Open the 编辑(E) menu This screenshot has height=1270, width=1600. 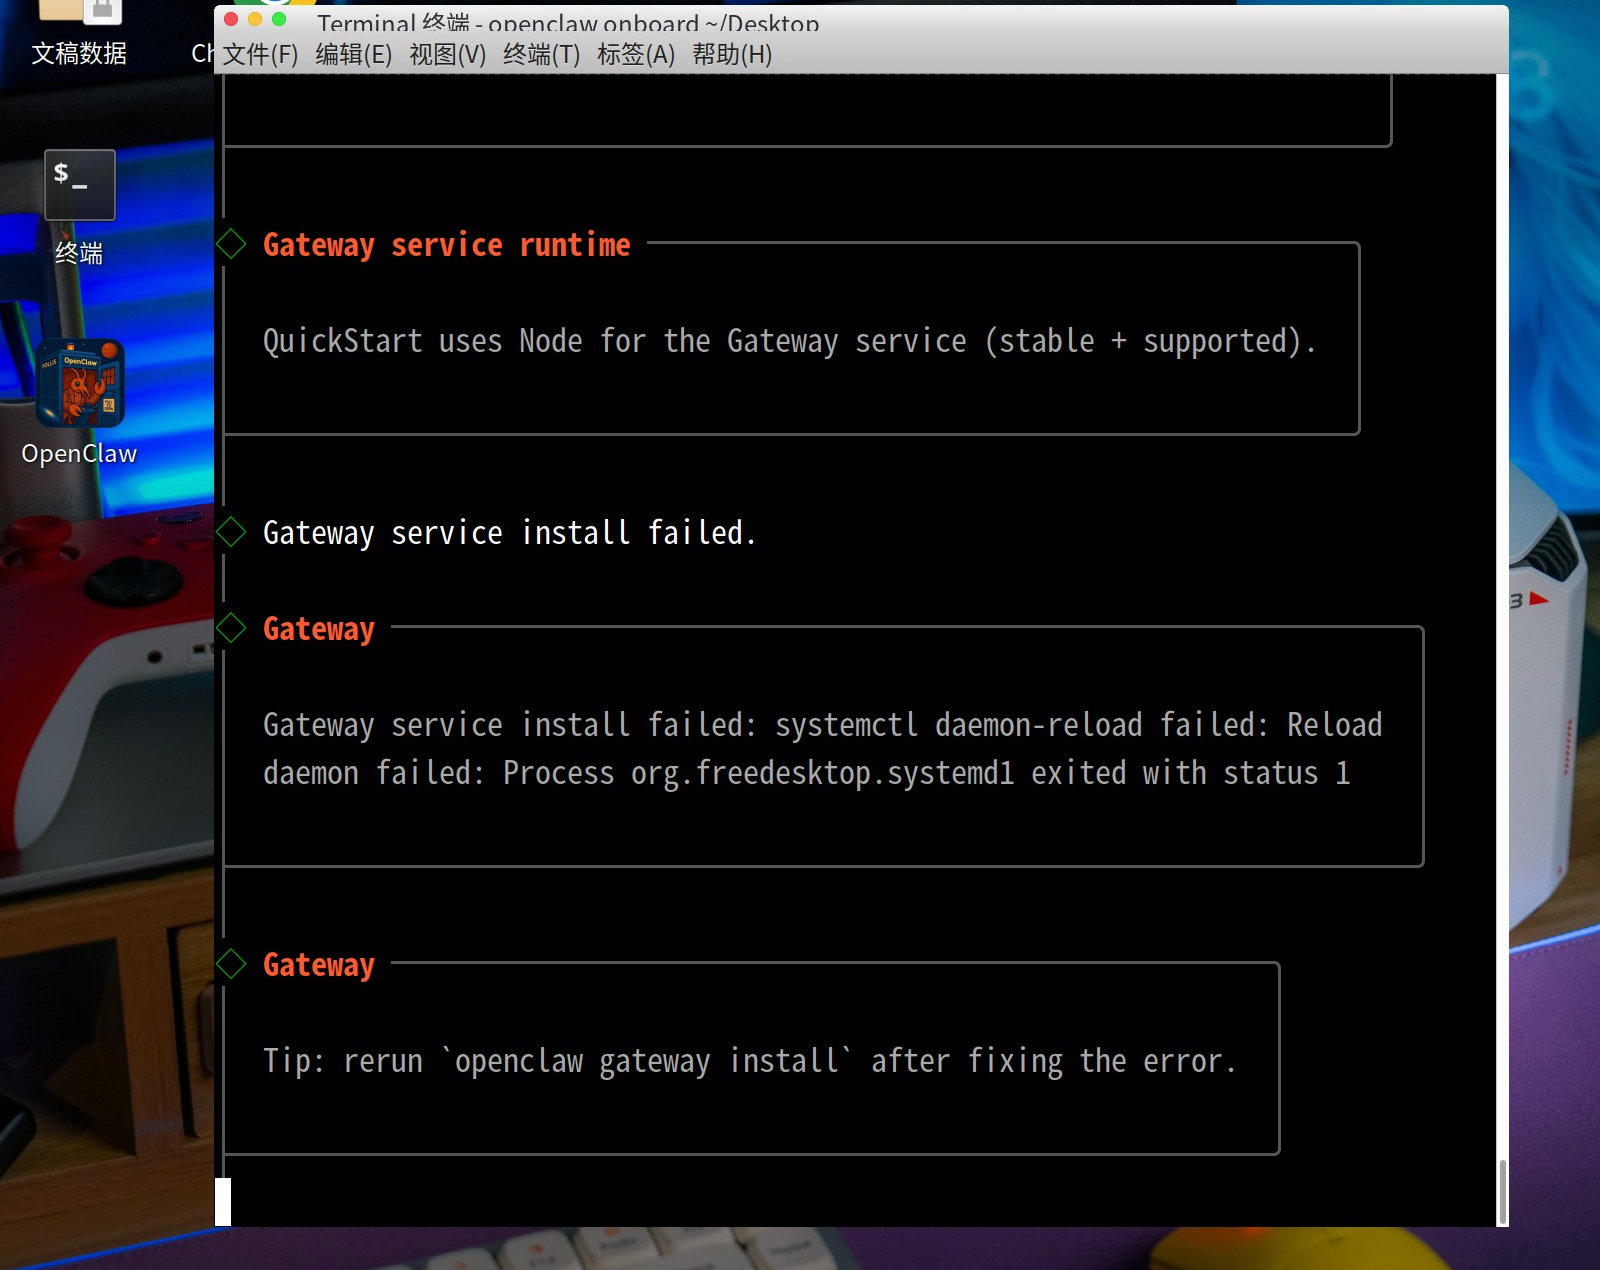click(x=354, y=54)
